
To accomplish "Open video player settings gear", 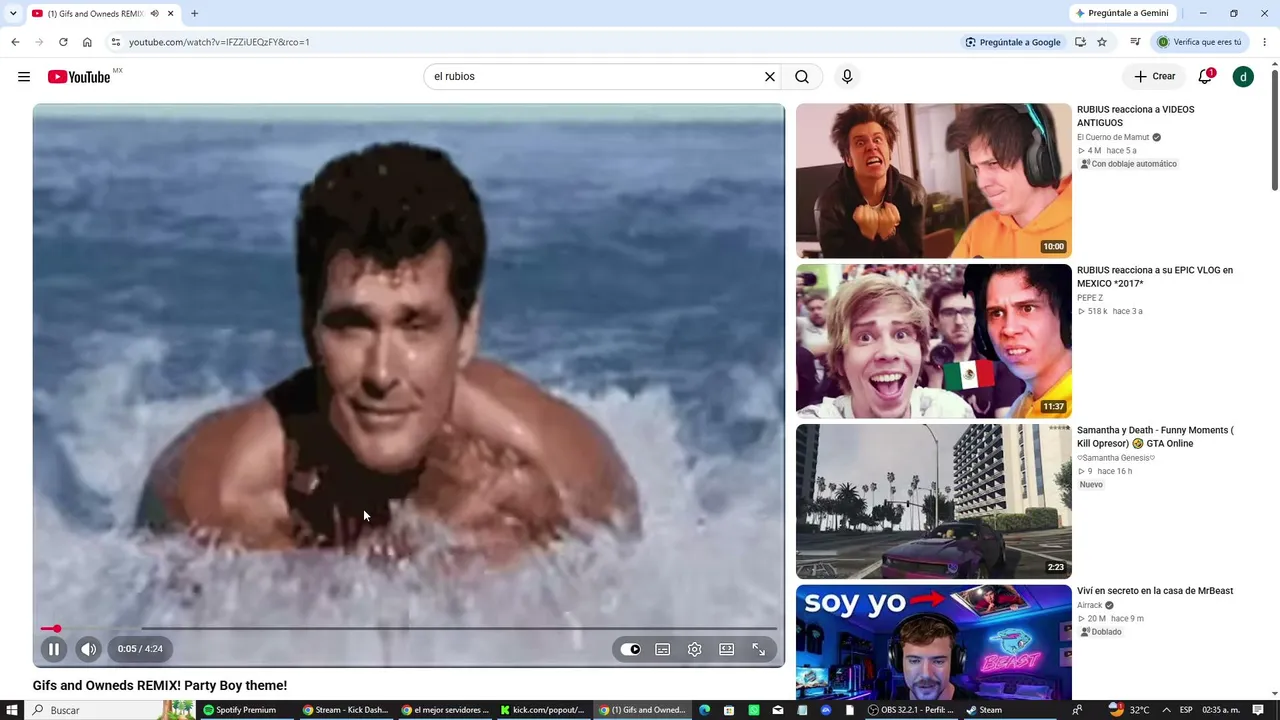I will 695,649.
